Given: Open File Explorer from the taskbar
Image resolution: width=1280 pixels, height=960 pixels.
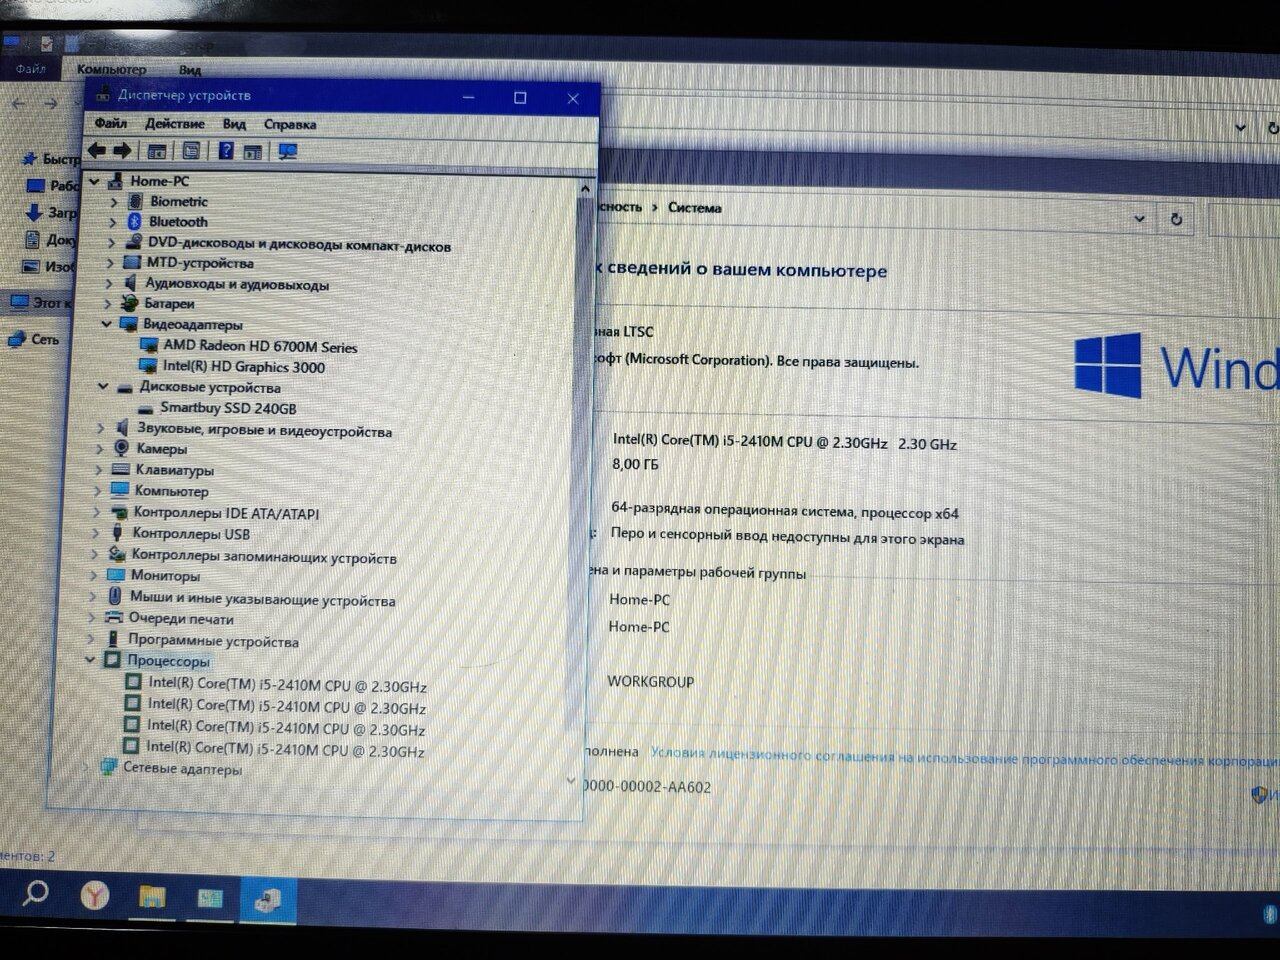Looking at the screenshot, I should (x=151, y=896).
